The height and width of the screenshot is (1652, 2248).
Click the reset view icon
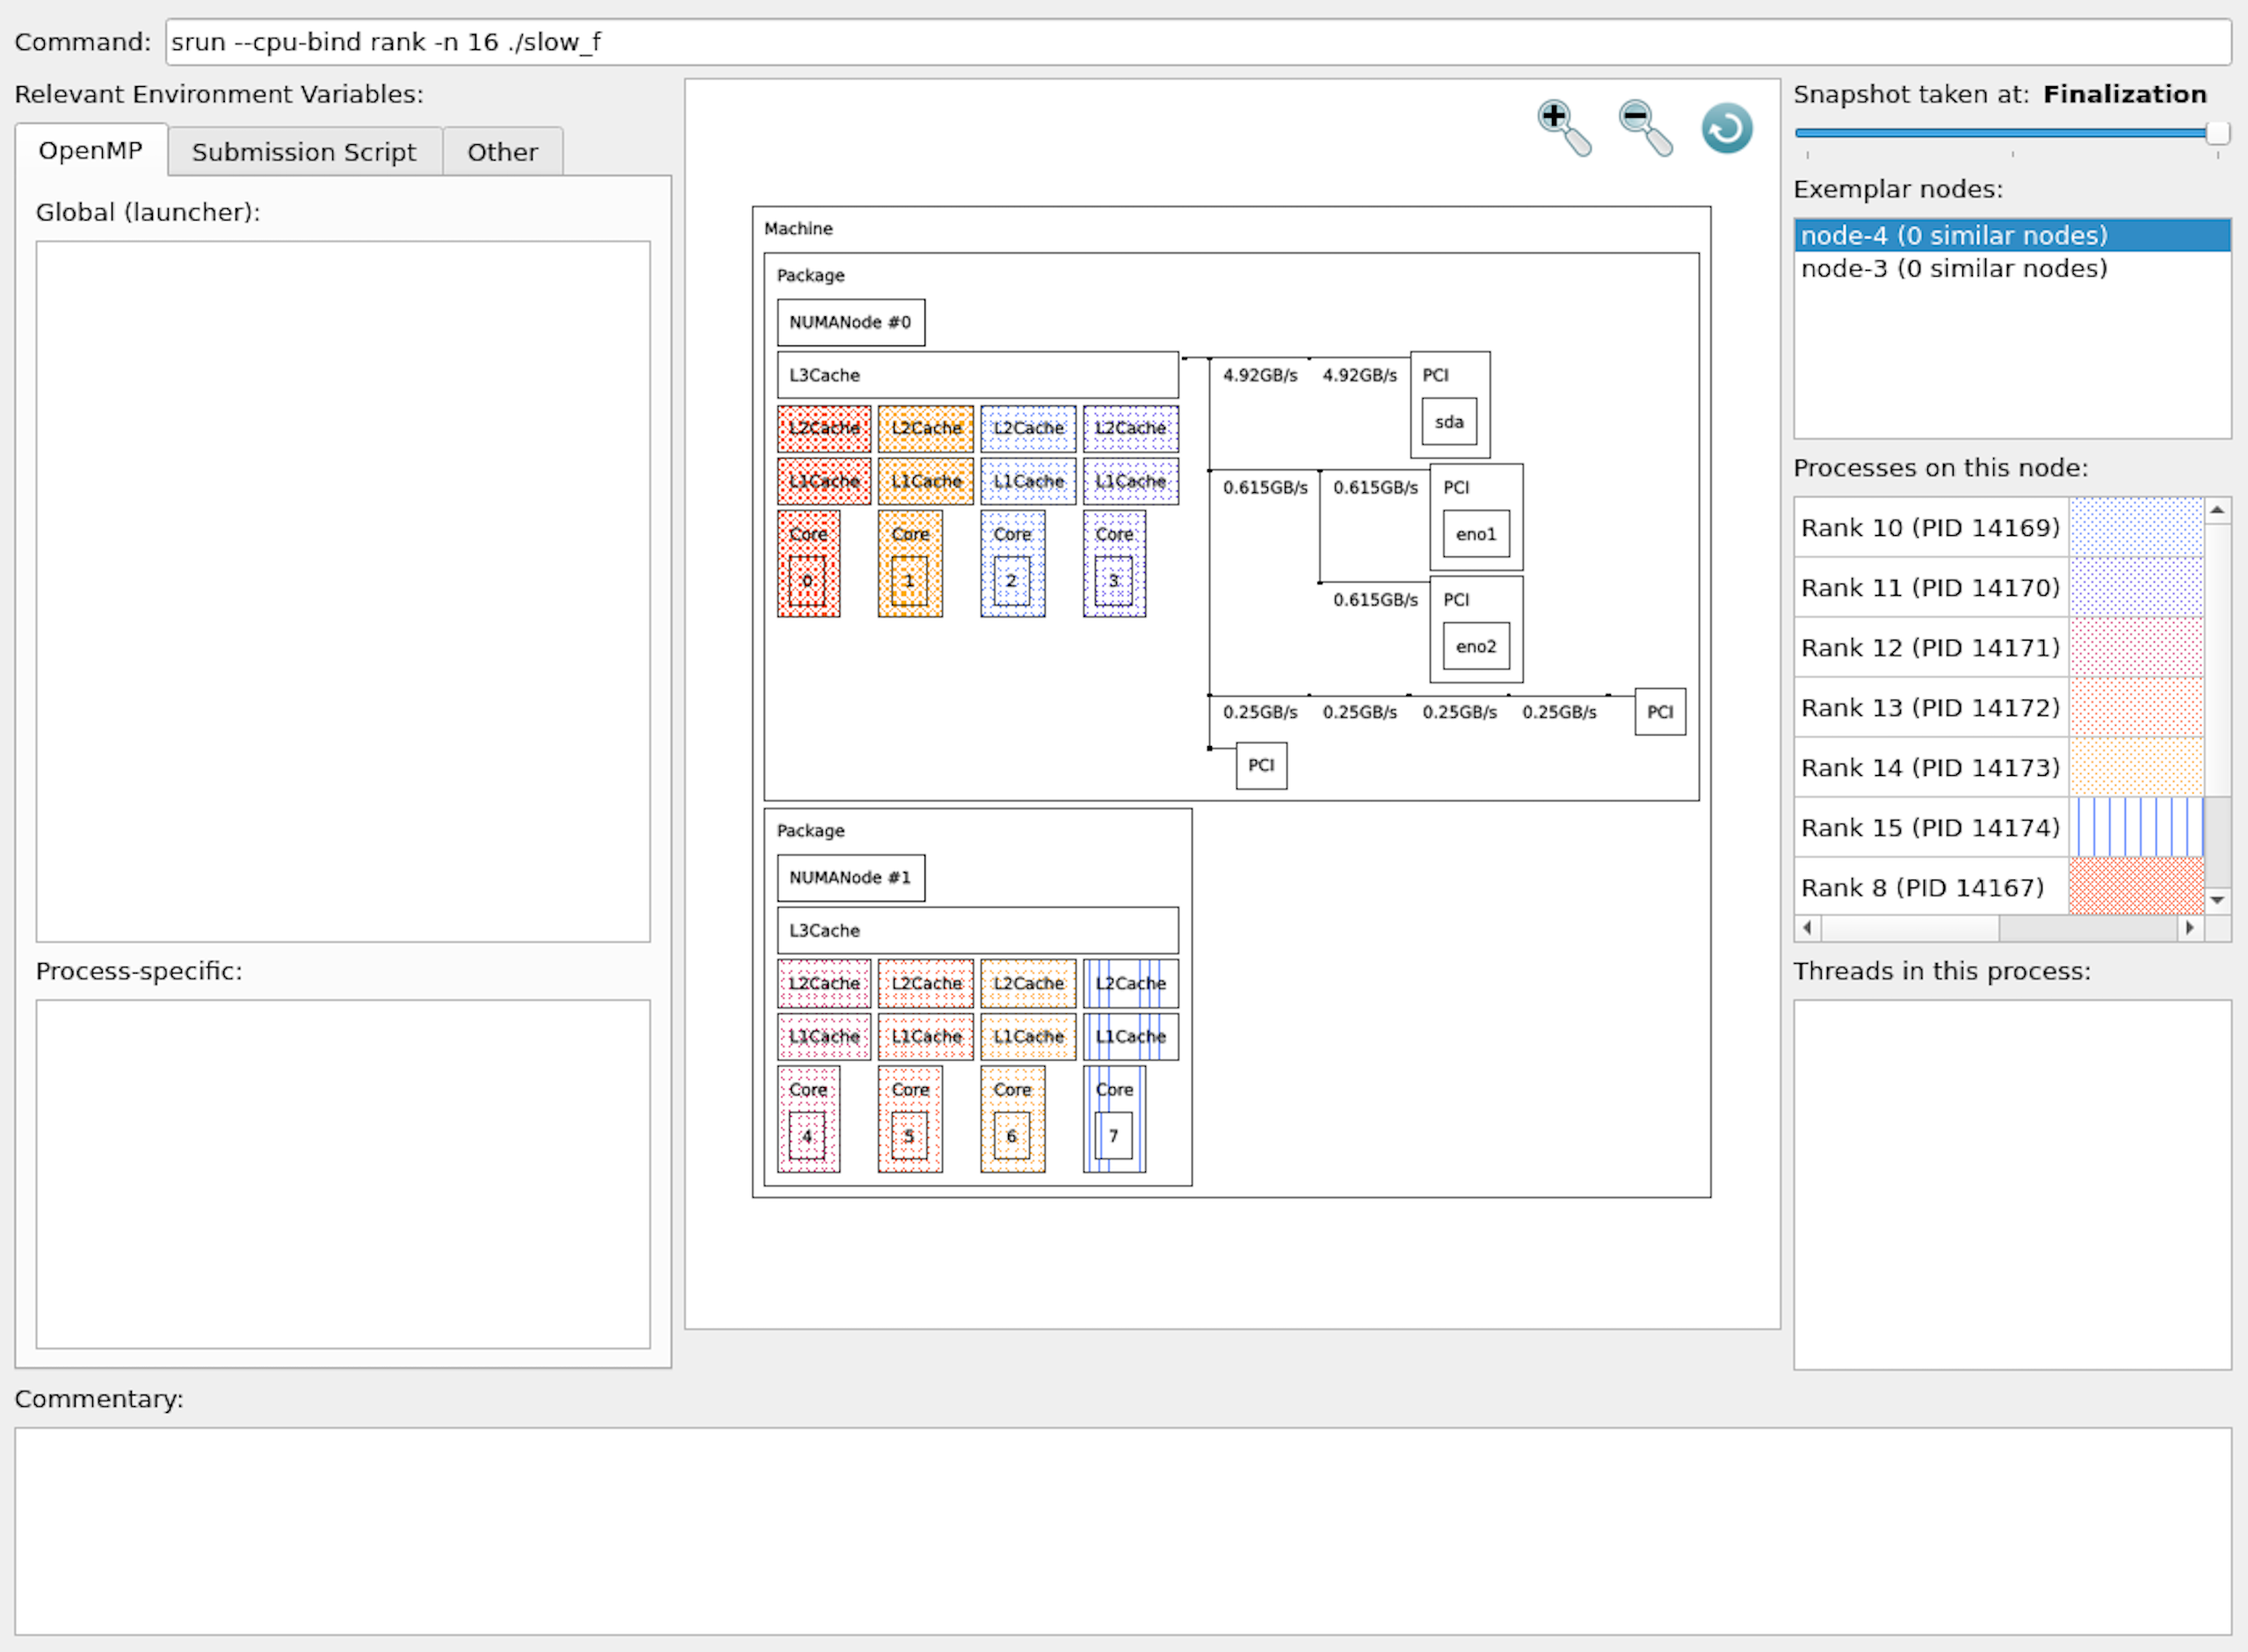click(1726, 127)
